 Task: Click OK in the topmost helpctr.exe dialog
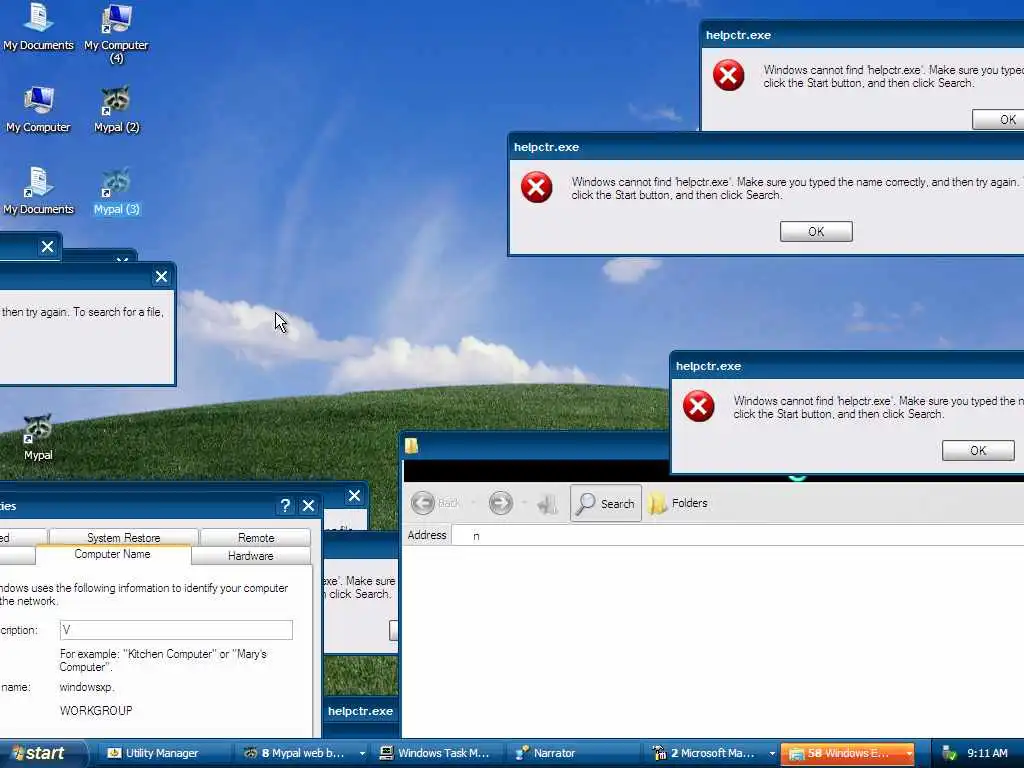point(999,120)
